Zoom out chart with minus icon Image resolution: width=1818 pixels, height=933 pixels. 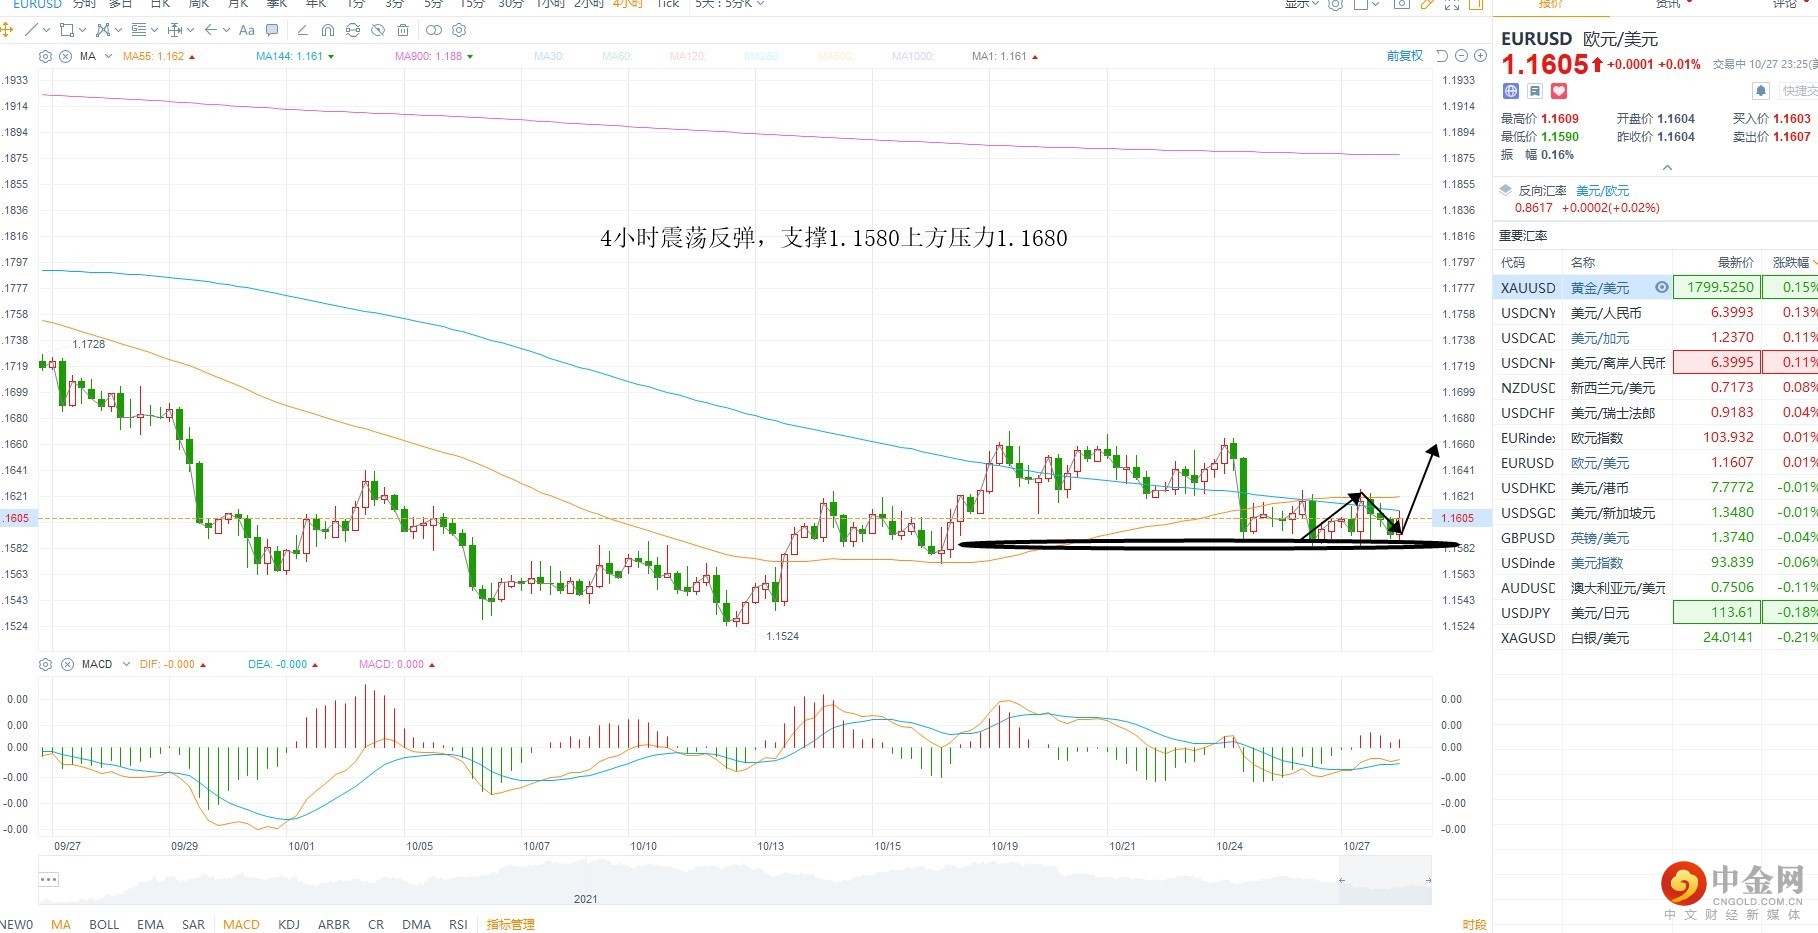click(x=1461, y=56)
